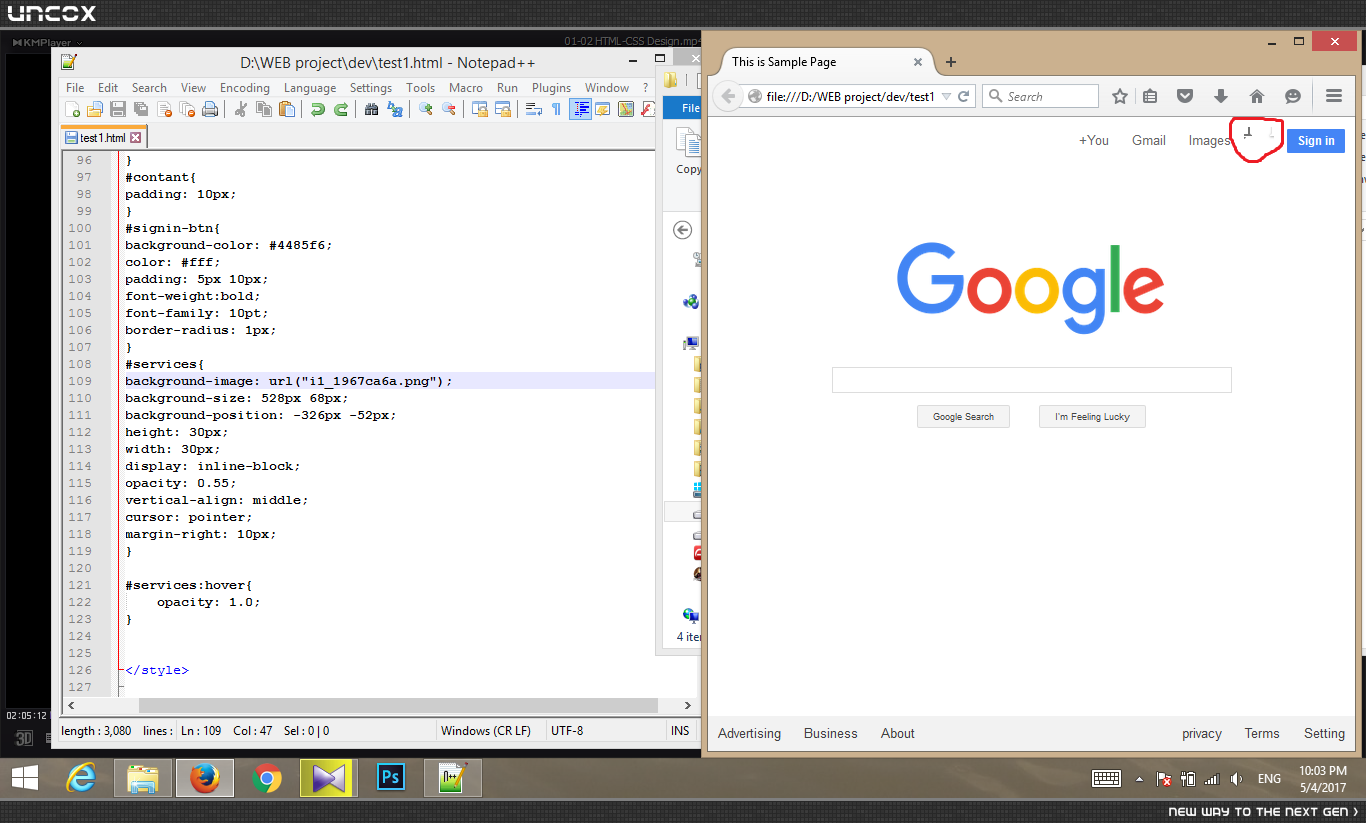
Task: Open the Encoding menu in Notepad++
Action: (245, 88)
